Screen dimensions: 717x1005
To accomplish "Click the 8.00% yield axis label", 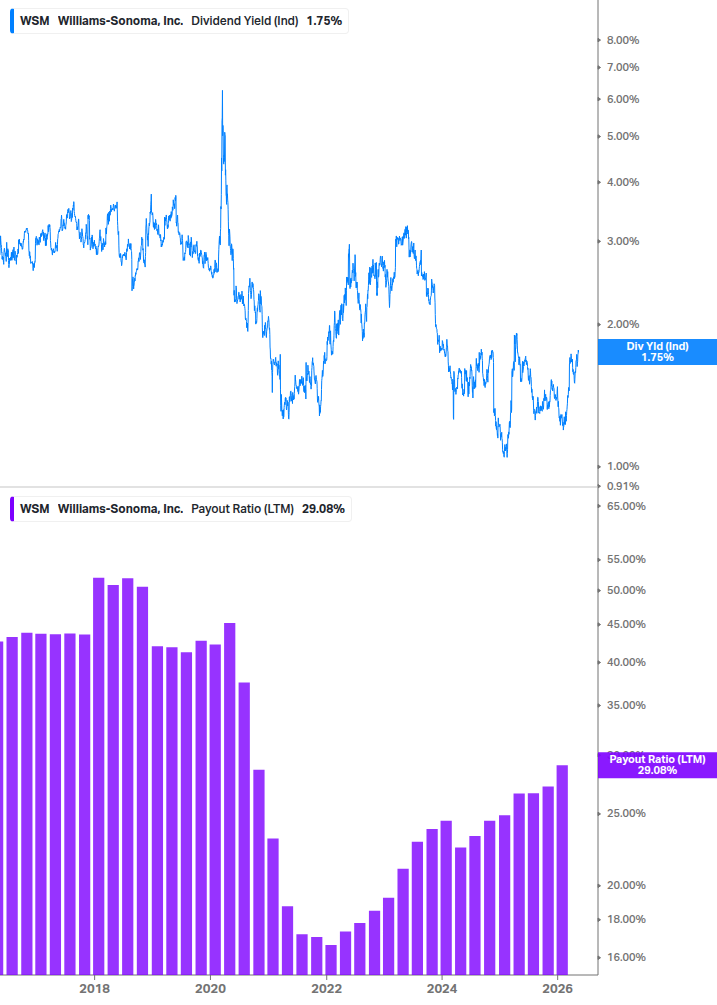I will click(623, 40).
